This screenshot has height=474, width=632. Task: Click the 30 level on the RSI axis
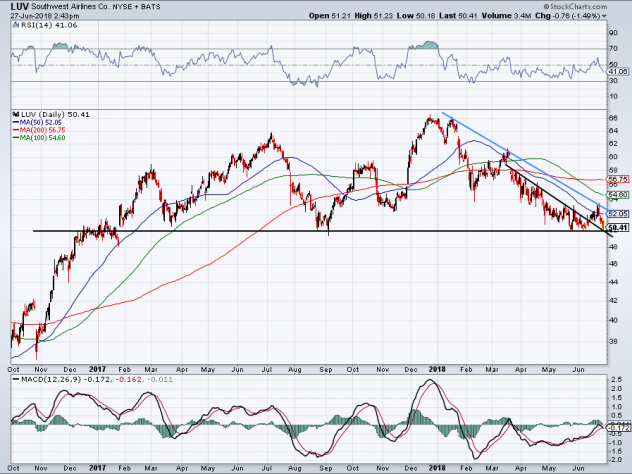pyautogui.click(x=613, y=81)
